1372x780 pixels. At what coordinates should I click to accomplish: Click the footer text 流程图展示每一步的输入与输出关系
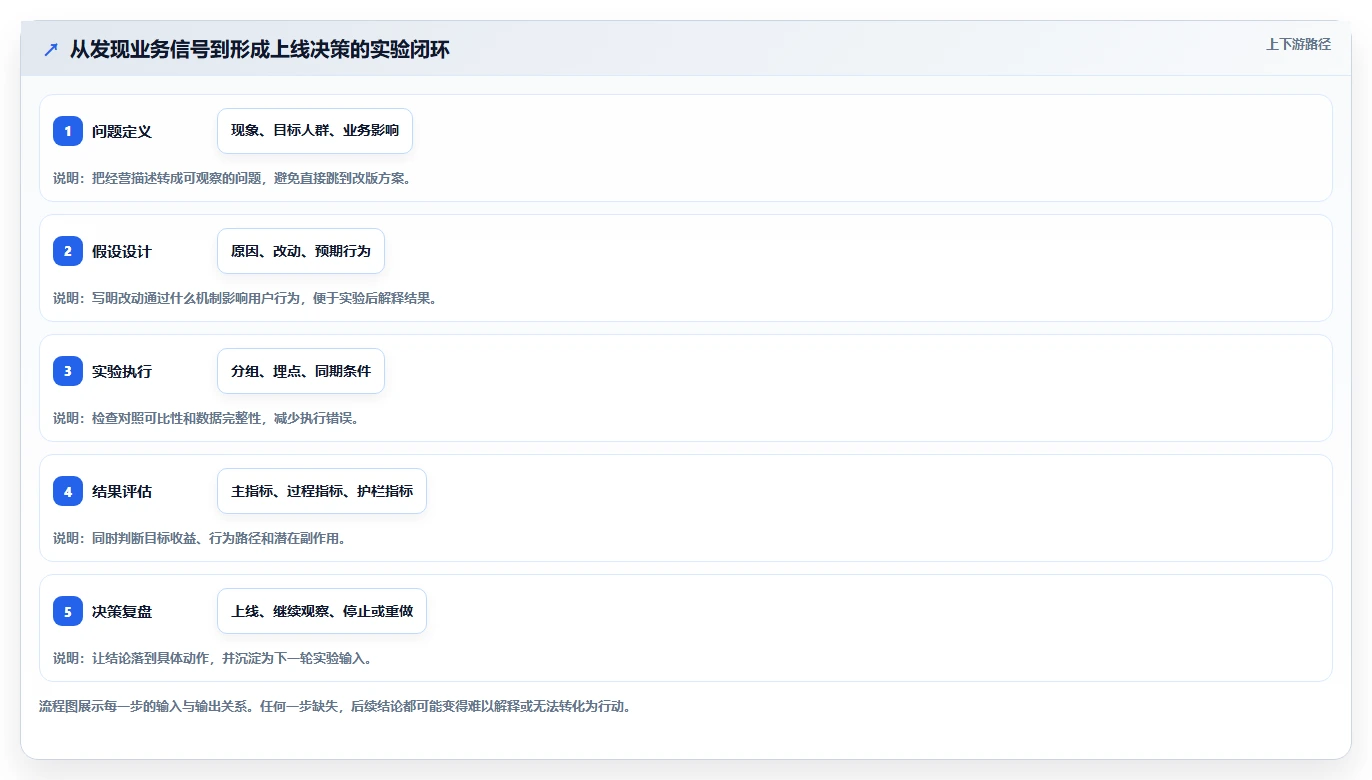(x=145, y=706)
